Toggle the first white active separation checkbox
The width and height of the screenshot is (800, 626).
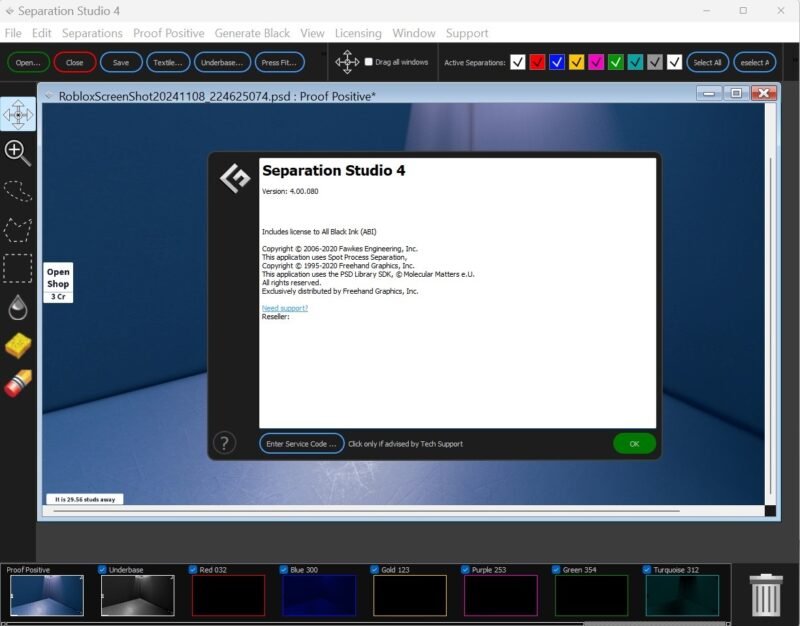pyautogui.click(x=517, y=62)
